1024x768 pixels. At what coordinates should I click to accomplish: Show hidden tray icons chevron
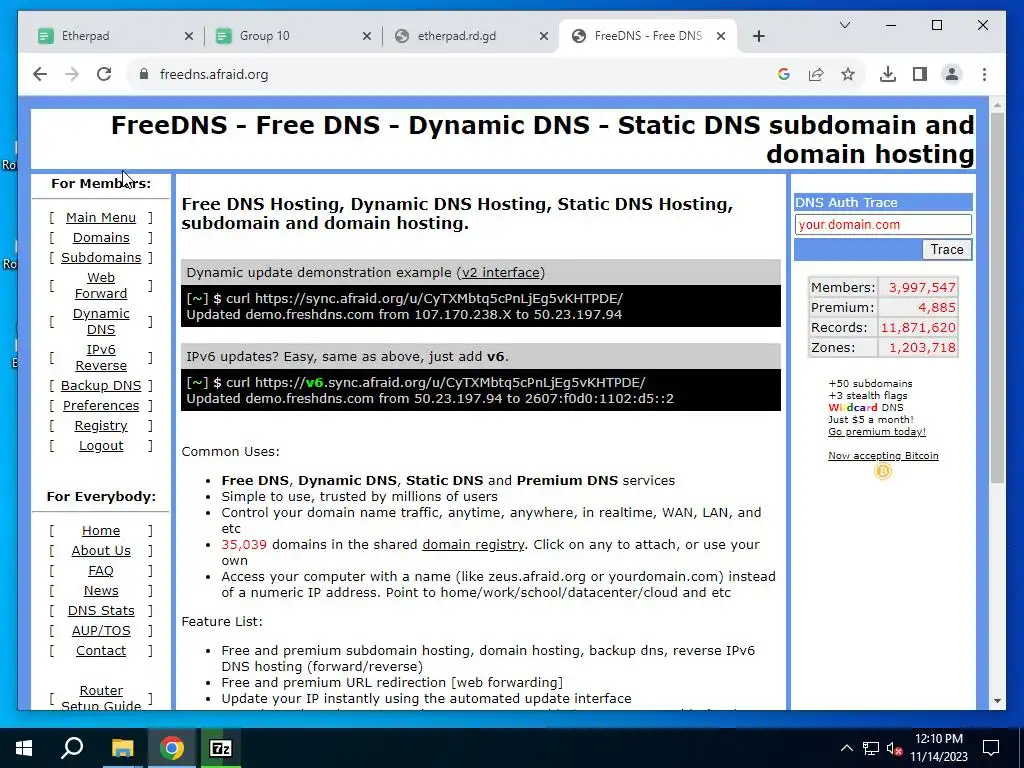coord(846,748)
